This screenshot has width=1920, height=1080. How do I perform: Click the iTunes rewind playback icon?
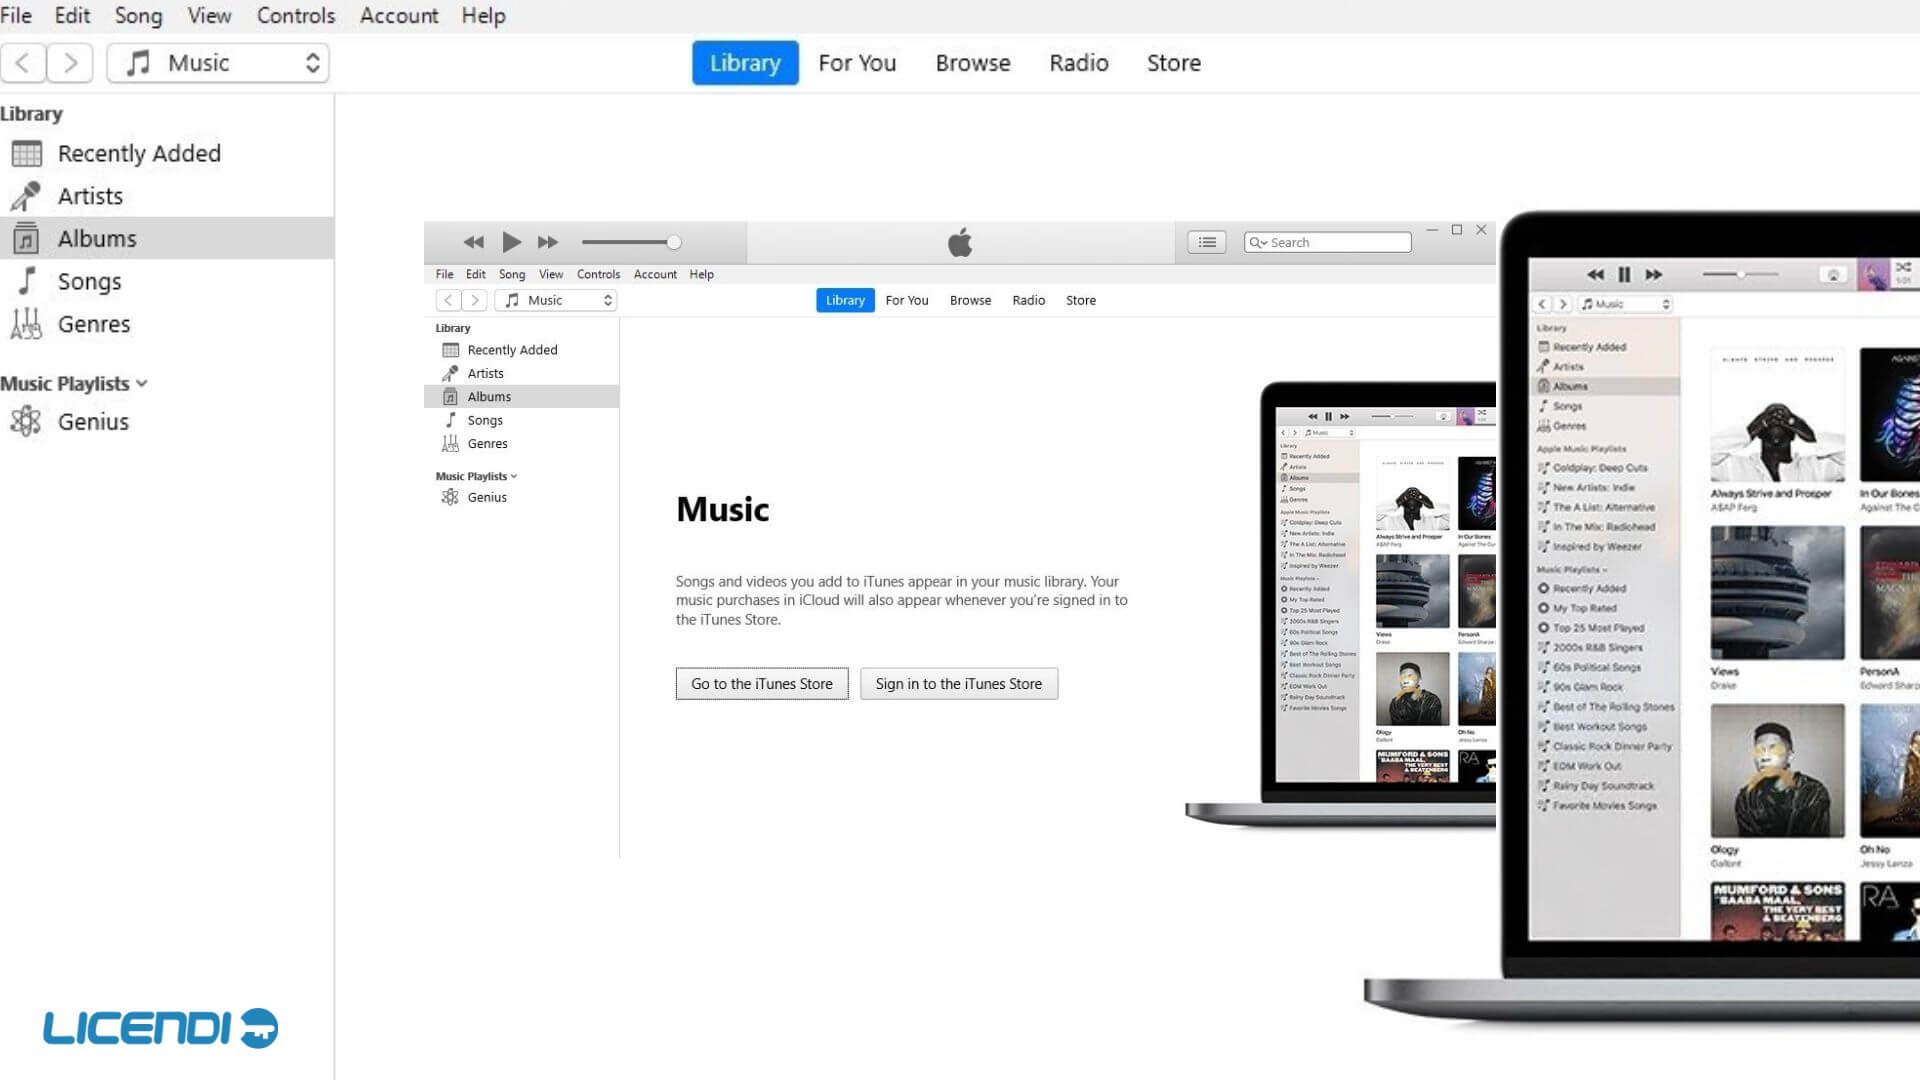click(x=472, y=241)
